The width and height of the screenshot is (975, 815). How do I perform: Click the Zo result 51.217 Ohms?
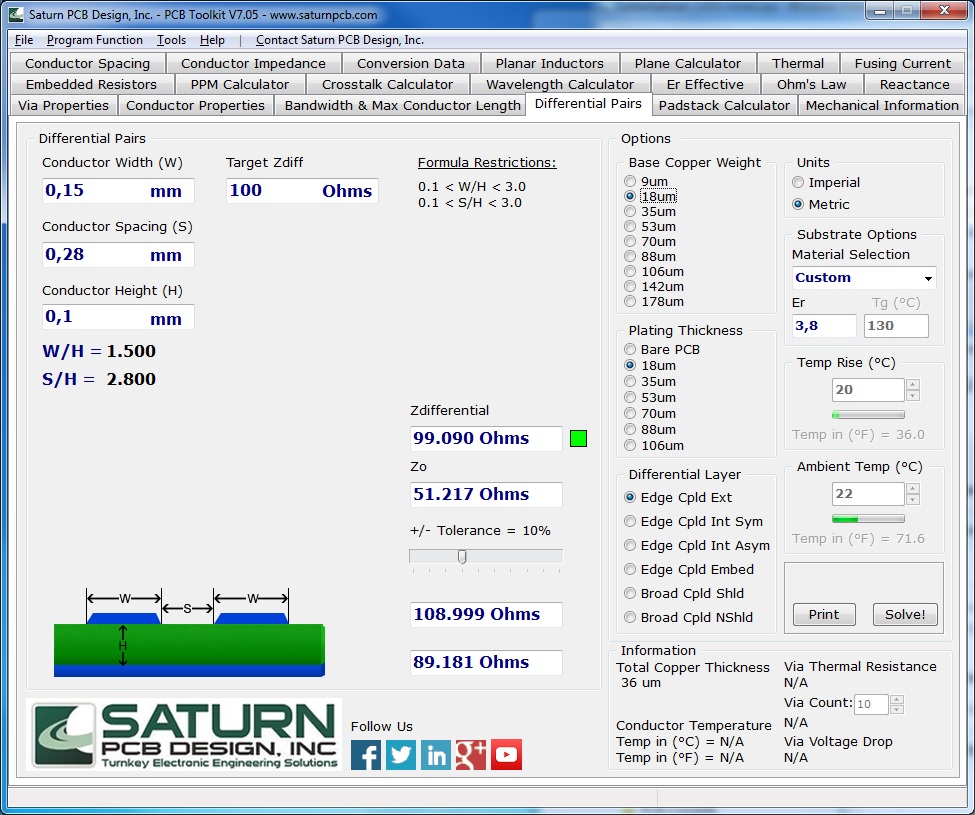coord(486,494)
